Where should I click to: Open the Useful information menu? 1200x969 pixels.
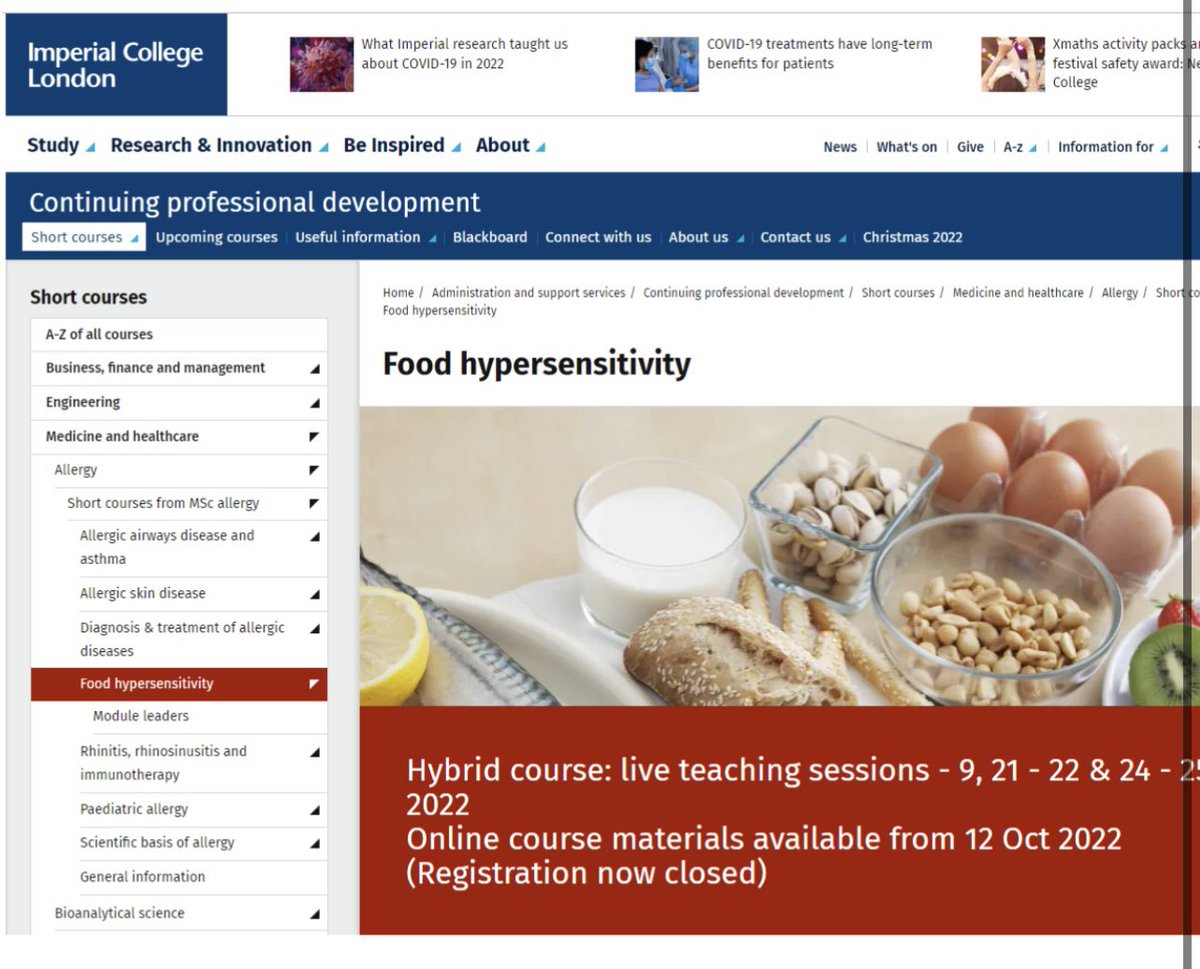(x=366, y=237)
